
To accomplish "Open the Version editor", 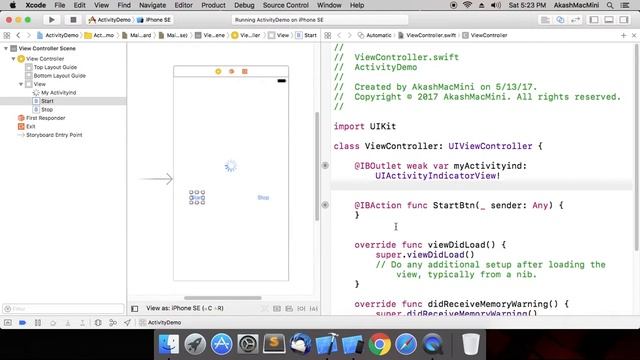I will 575,20.
